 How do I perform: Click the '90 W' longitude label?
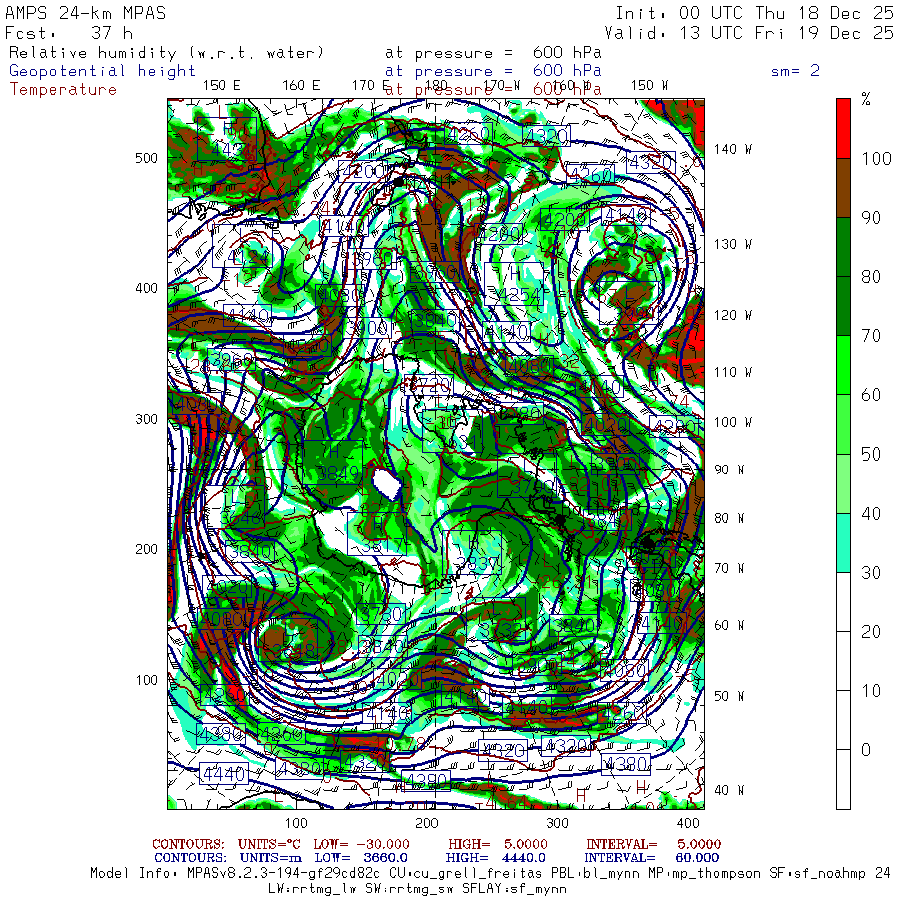729,470
